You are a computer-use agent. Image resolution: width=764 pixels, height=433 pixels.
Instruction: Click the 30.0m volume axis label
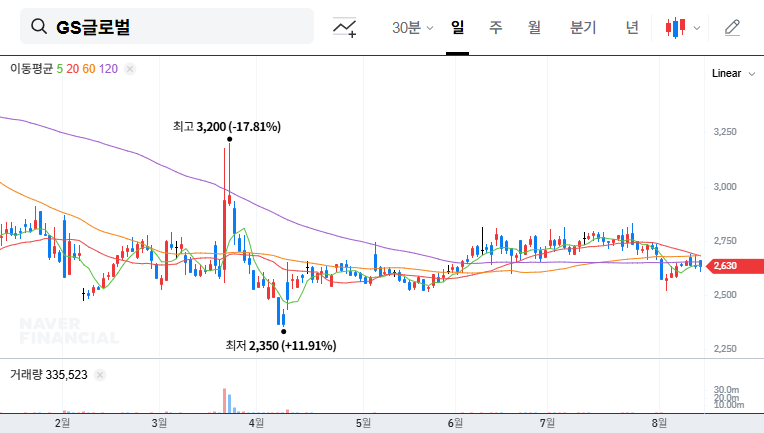coord(726,390)
